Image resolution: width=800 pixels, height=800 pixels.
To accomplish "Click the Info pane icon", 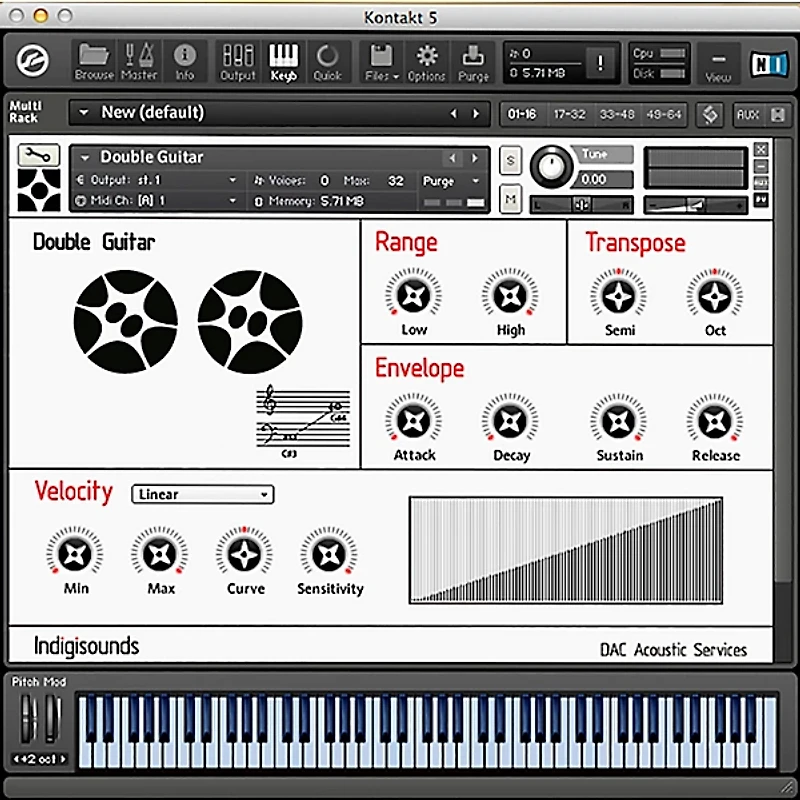I will (185, 60).
